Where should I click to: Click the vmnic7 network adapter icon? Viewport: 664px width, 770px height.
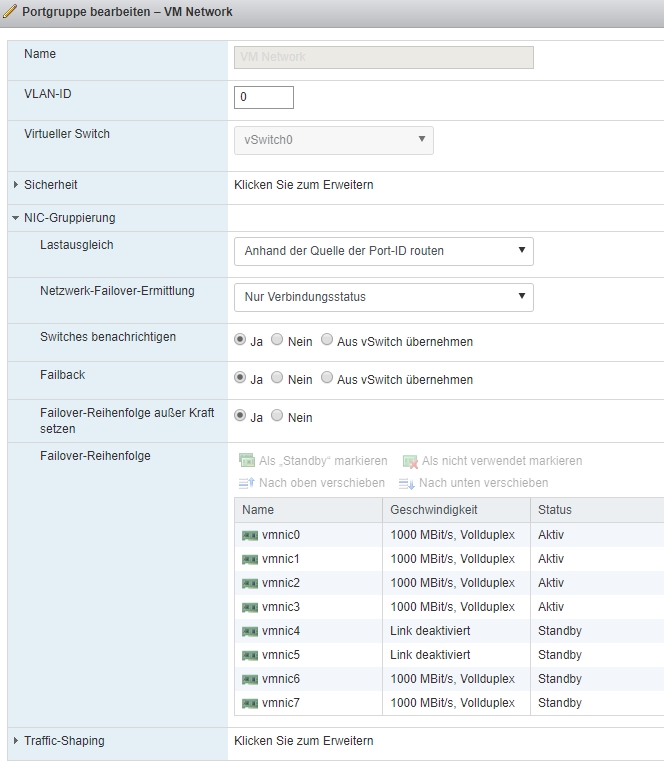pos(250,703)
